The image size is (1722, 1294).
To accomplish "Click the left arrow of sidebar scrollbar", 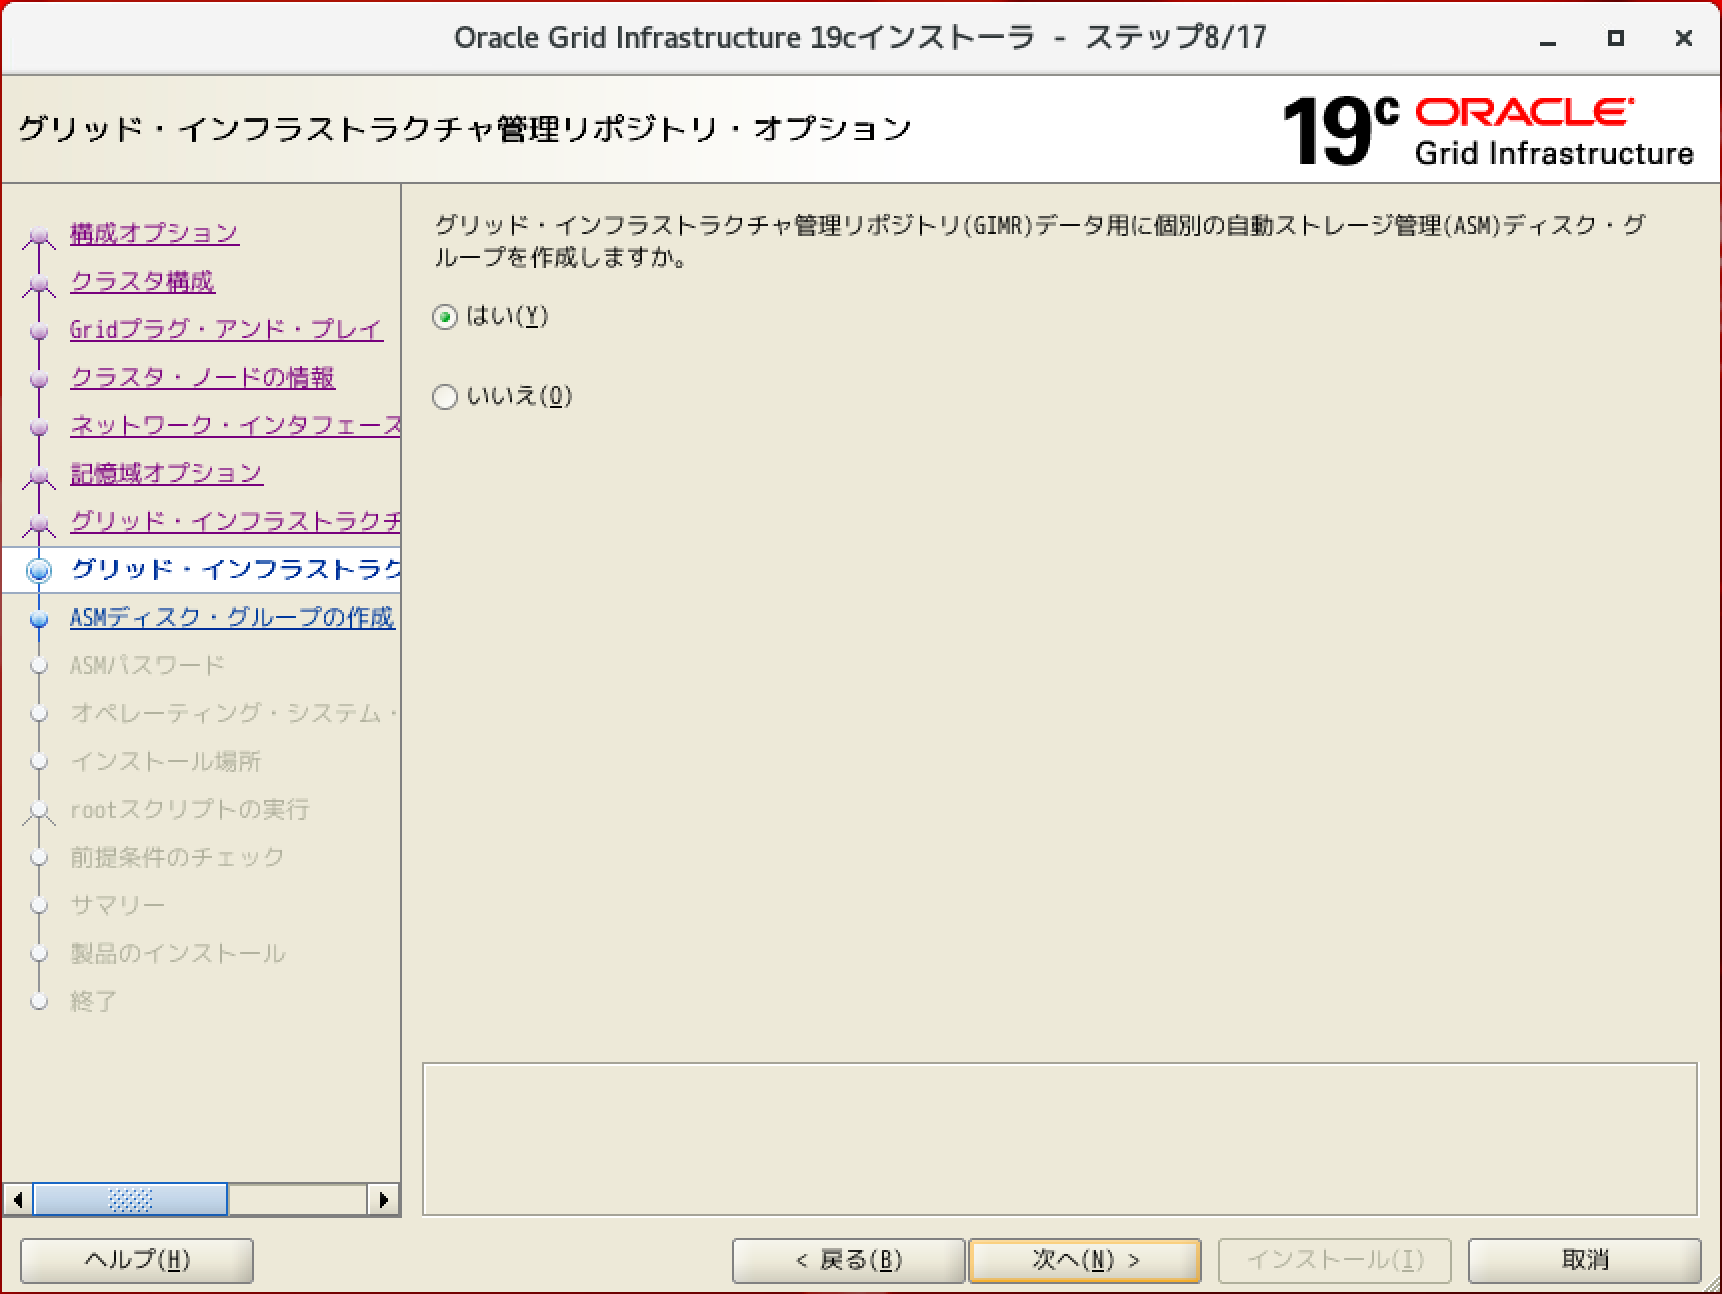I will pyautogui.click(x=17, y=1199).
